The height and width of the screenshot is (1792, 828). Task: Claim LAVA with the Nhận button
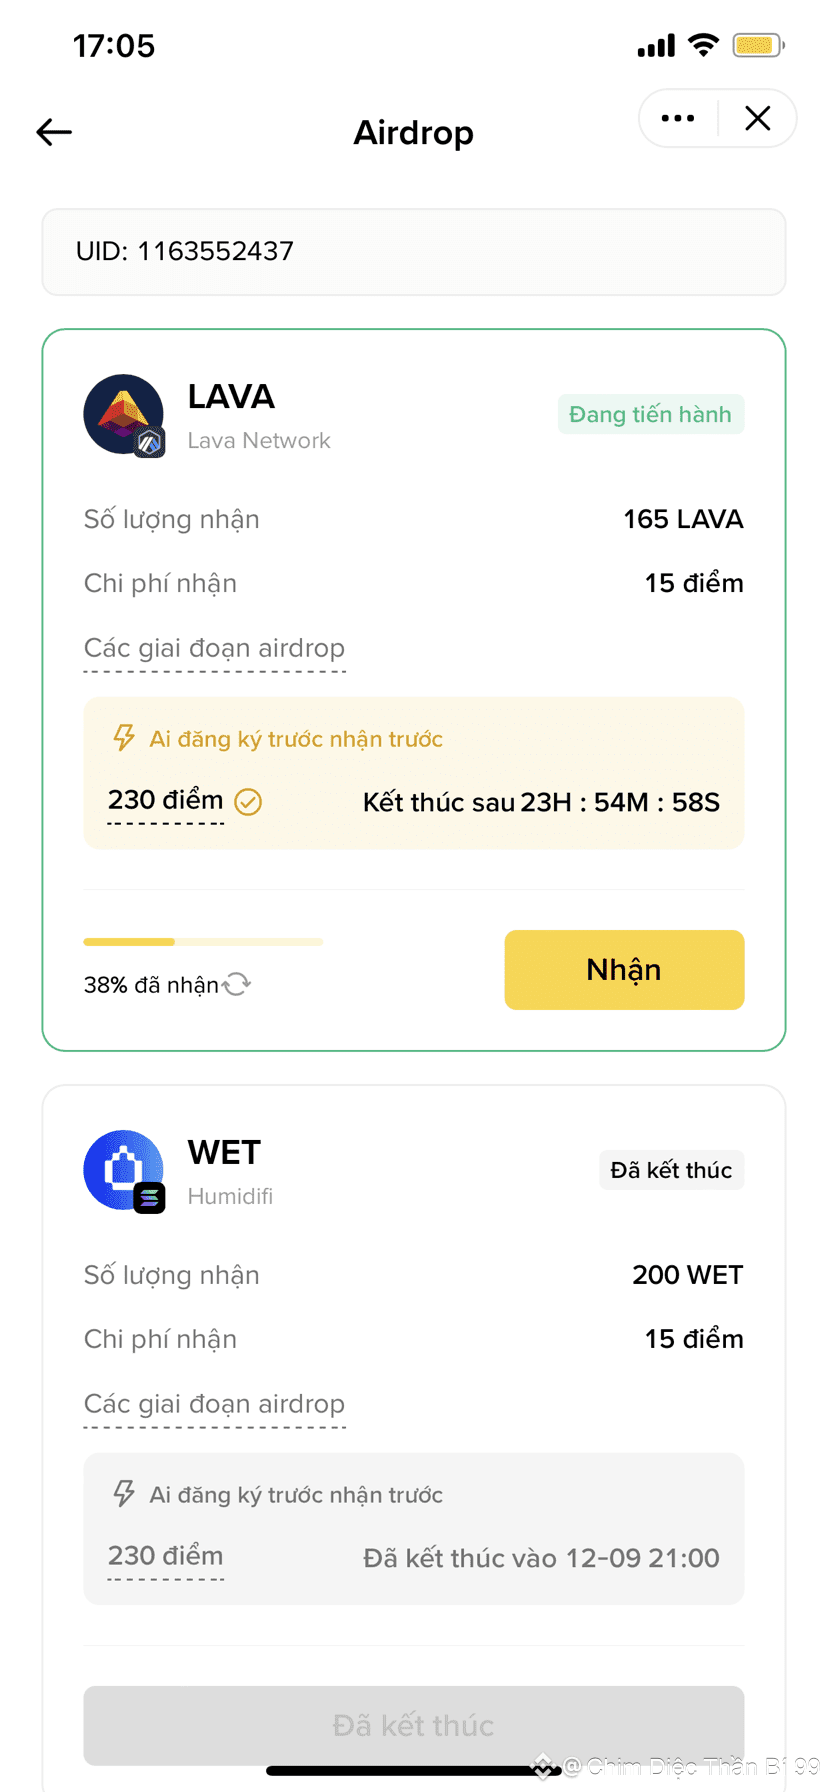tap(624, 970)
